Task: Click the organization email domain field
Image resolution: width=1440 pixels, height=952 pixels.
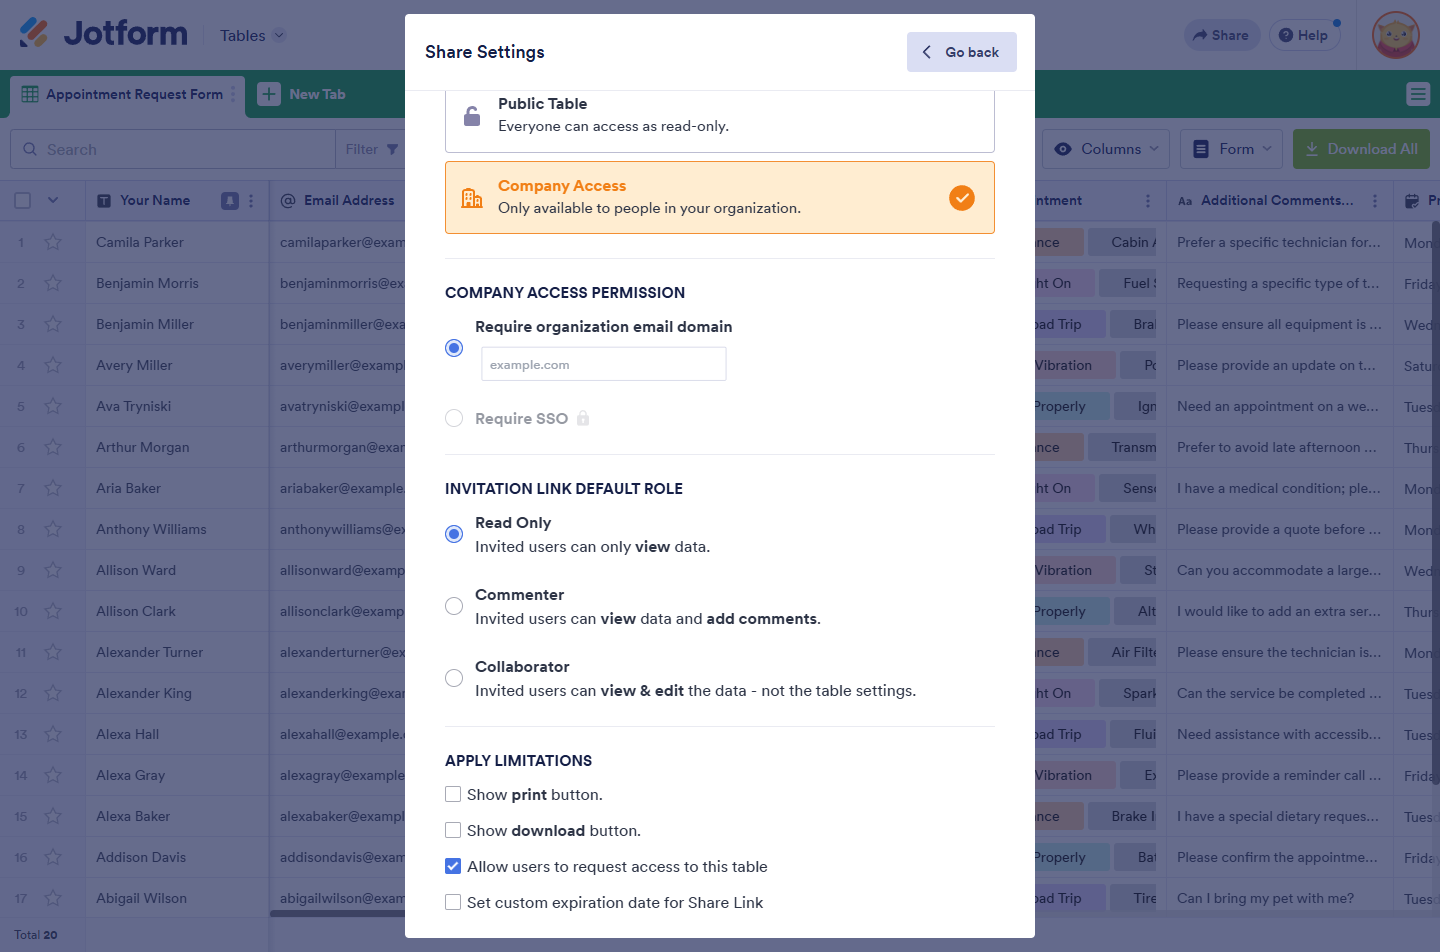Action: [x=604, y=365]
